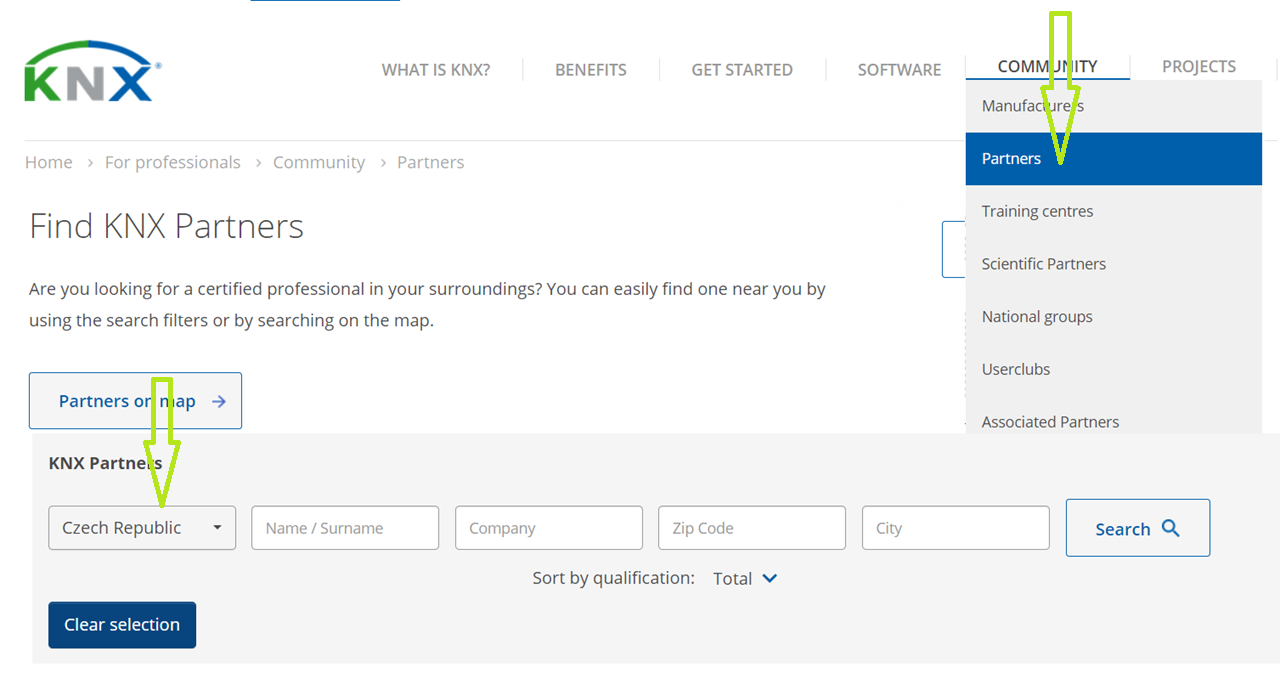The image size is (1280, 687).
Task: Select Userclubs menu entry
Action: pos(1114,369)
